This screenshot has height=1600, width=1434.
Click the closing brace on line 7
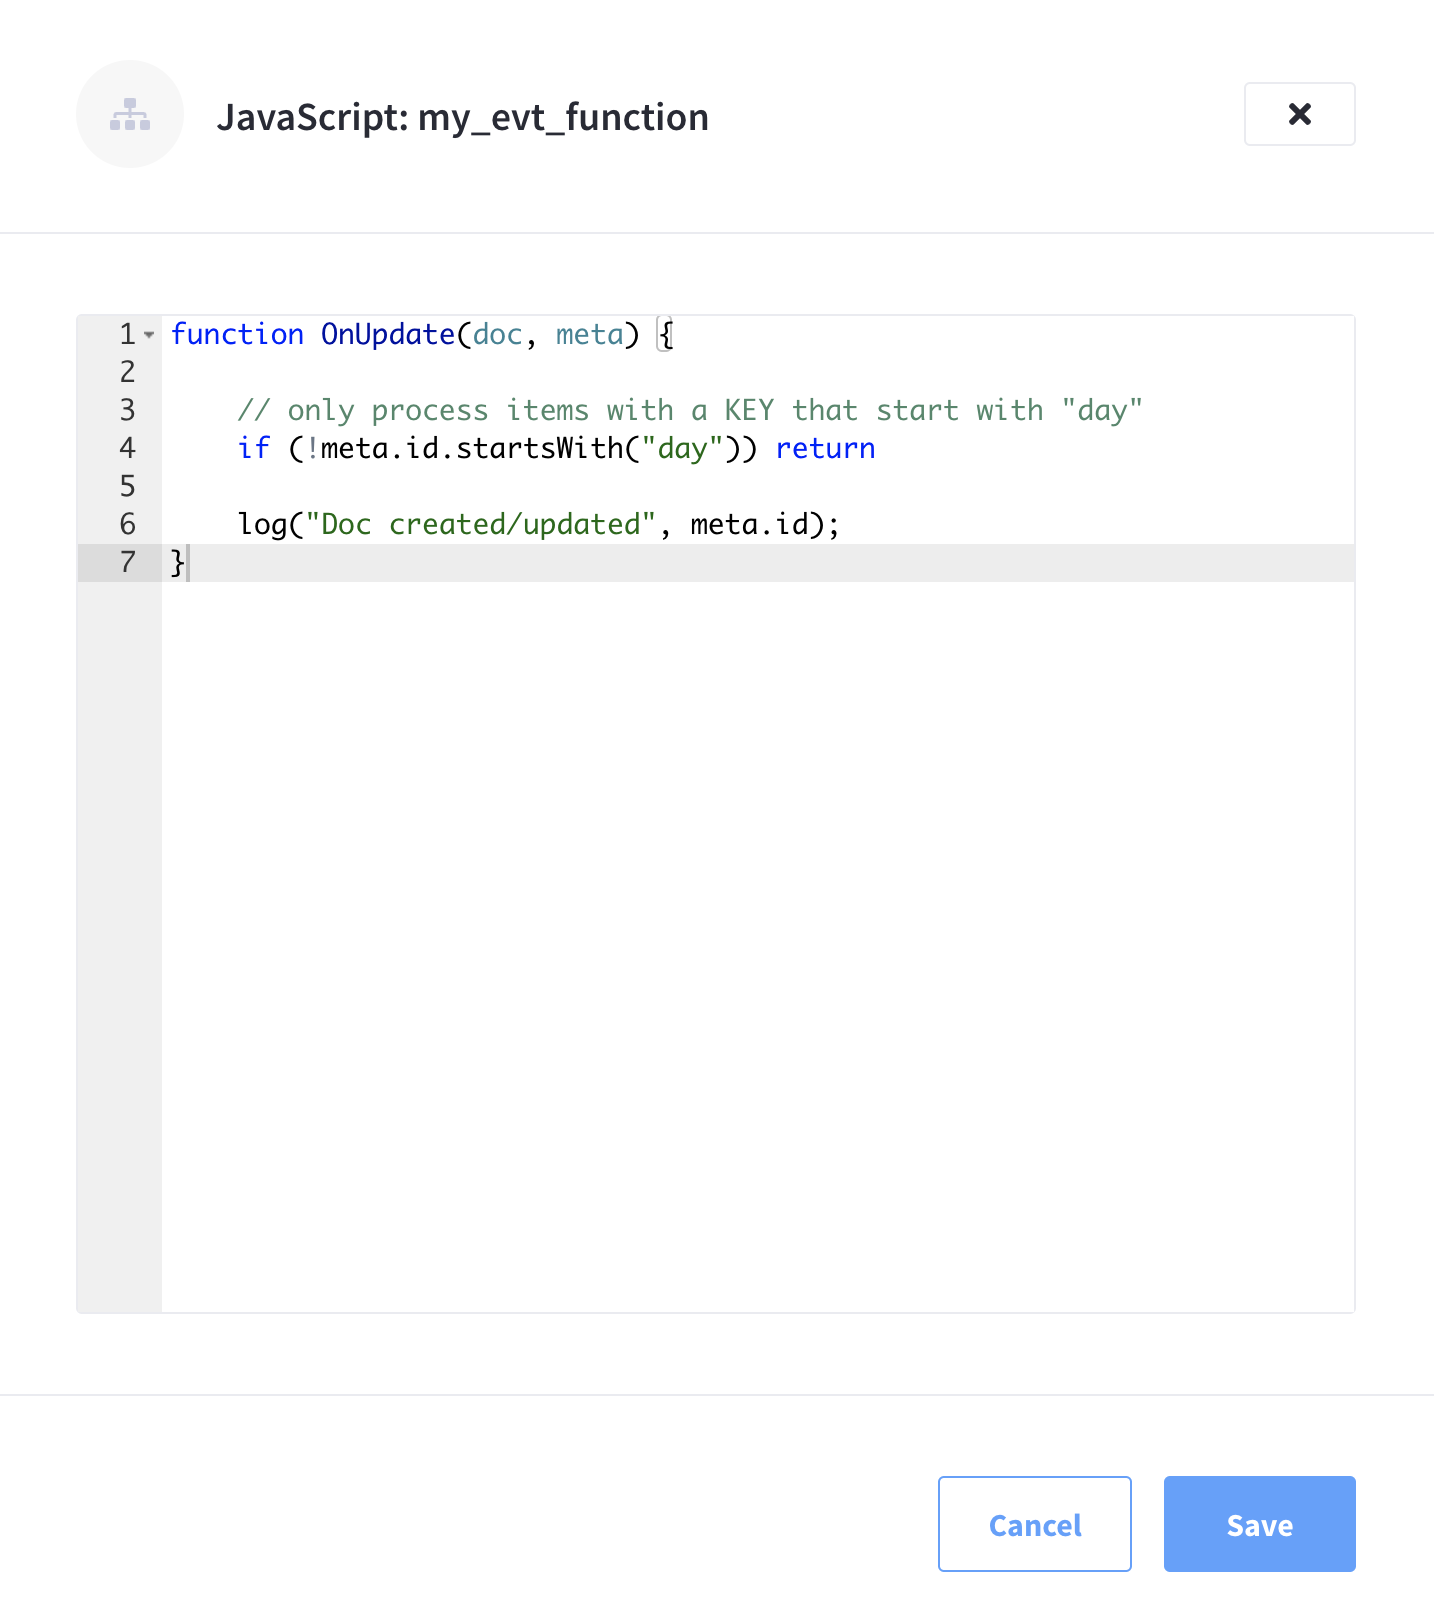click(177, 562)
